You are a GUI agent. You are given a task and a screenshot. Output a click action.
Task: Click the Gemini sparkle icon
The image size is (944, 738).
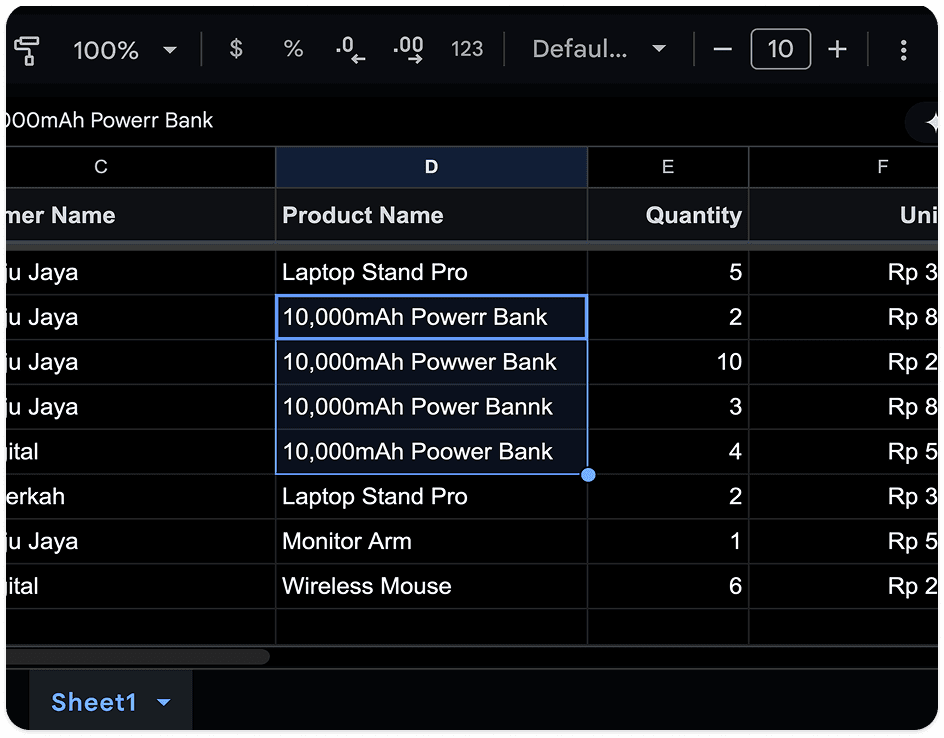931,122
